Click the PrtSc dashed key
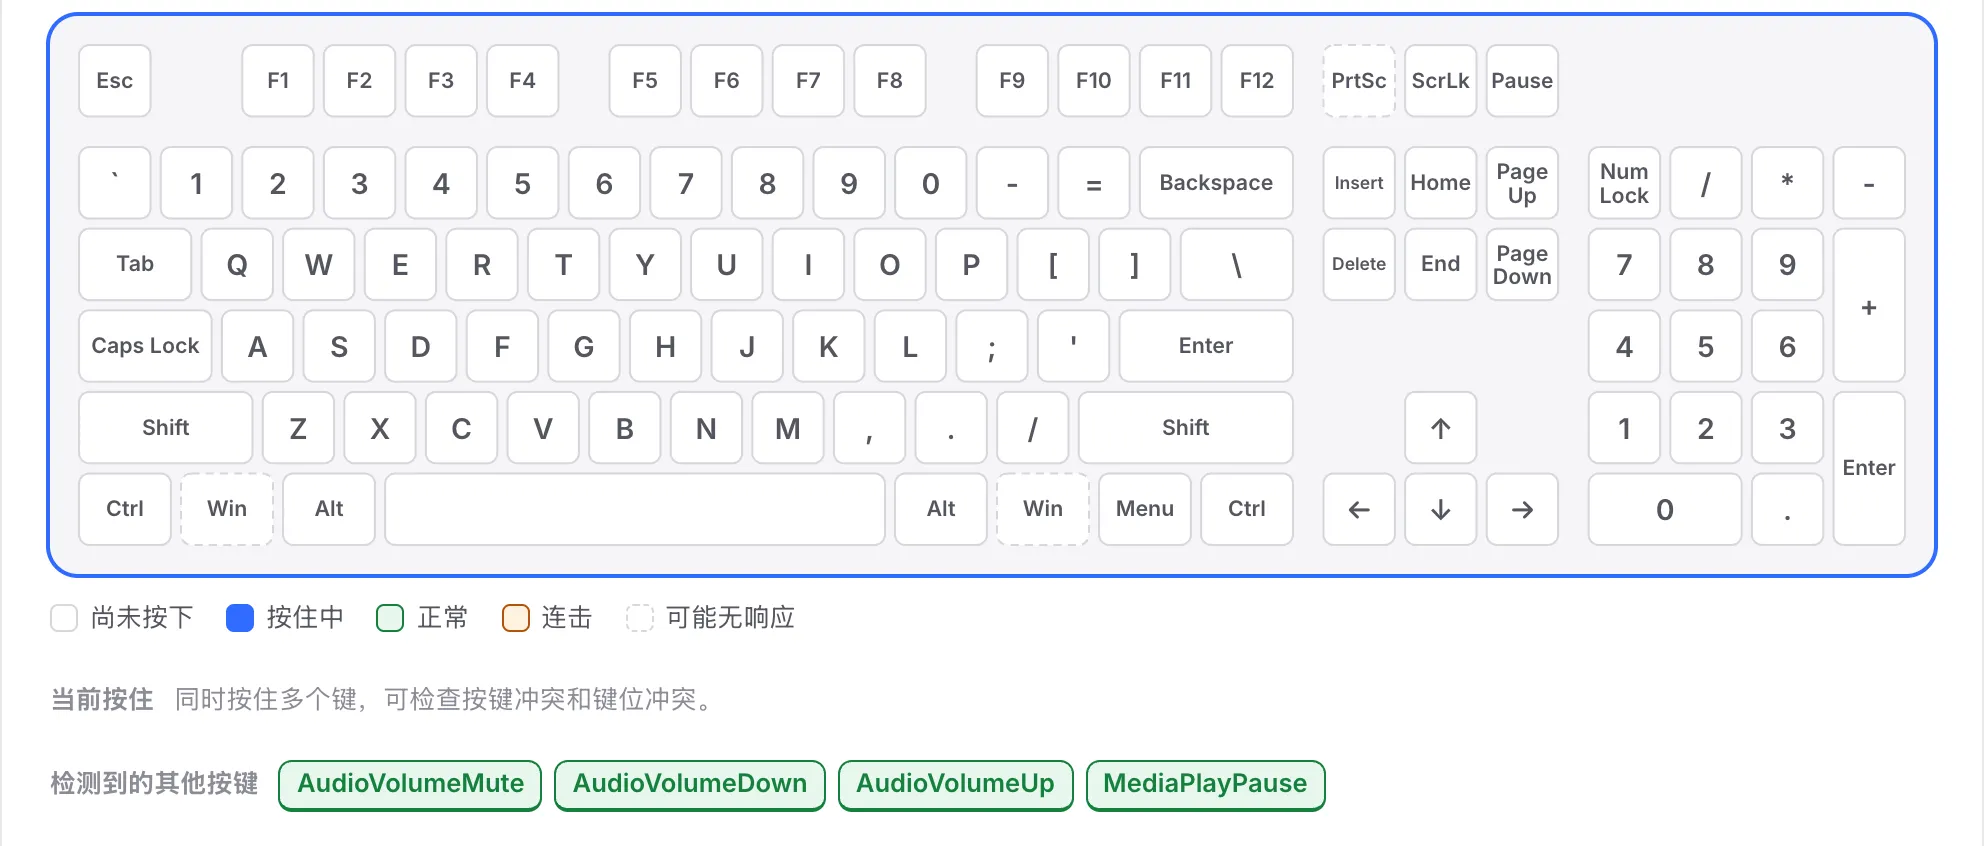1984x846 pixels. tap(1359, 81)
